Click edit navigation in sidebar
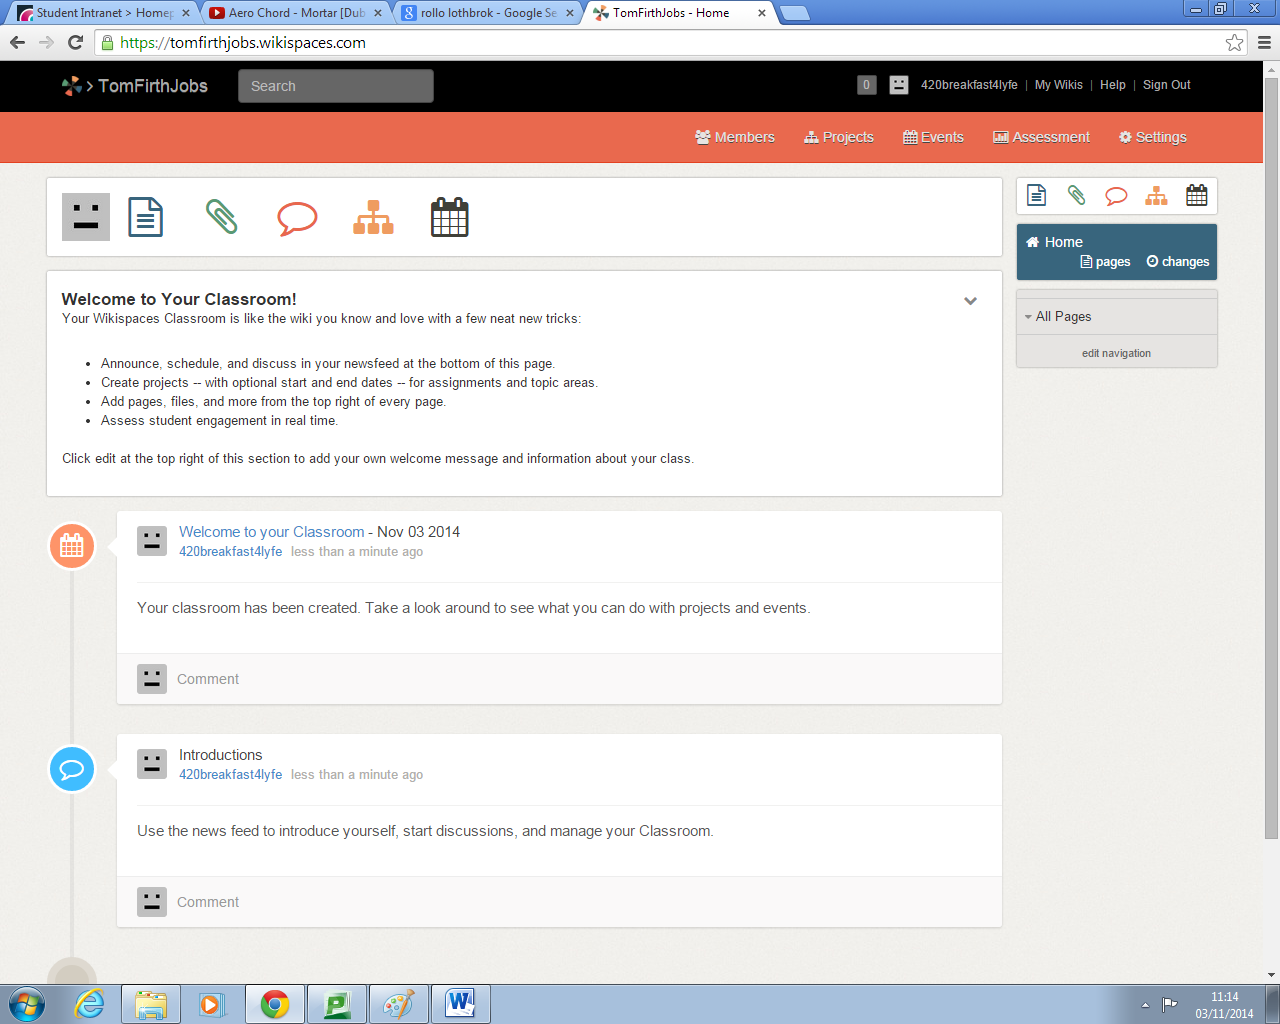The height and width of the screenshot is (1024, 1280). click(1116, 353)
